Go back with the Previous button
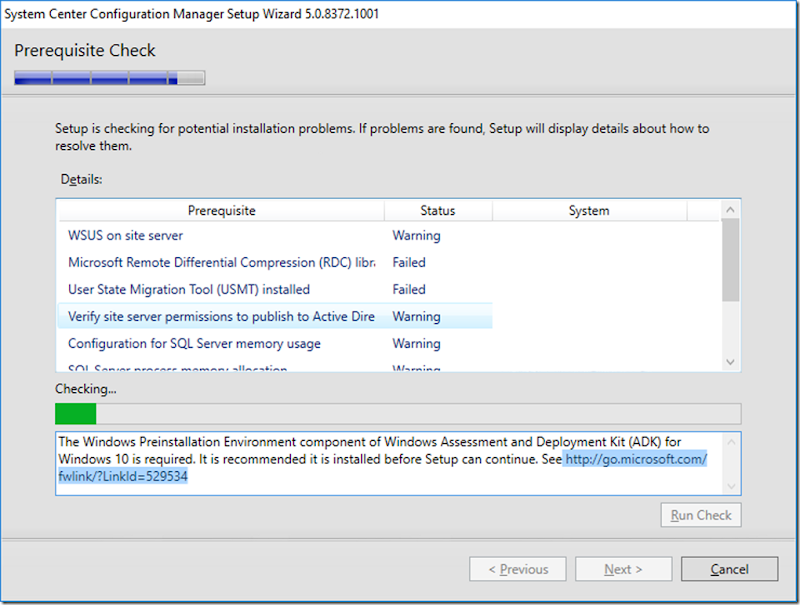 pyautogui.click(x=518, y=569)
